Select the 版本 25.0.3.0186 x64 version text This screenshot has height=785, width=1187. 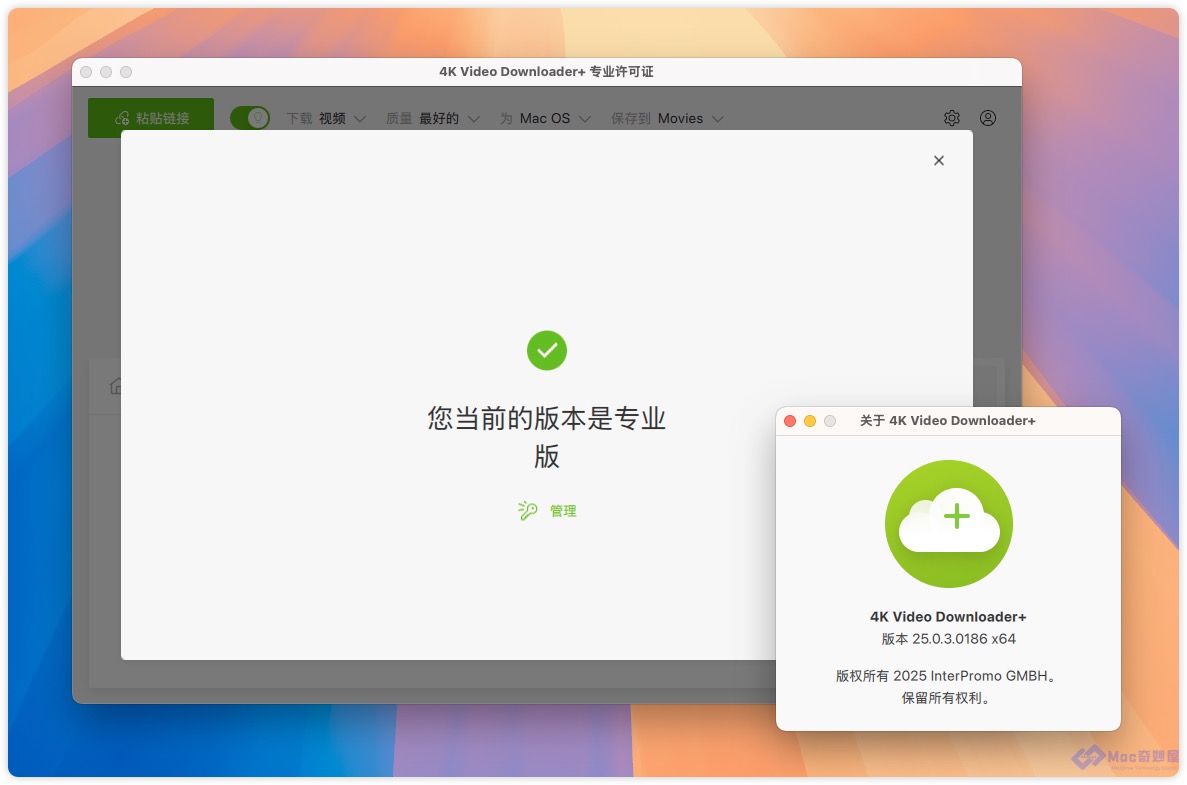point(949,639)
